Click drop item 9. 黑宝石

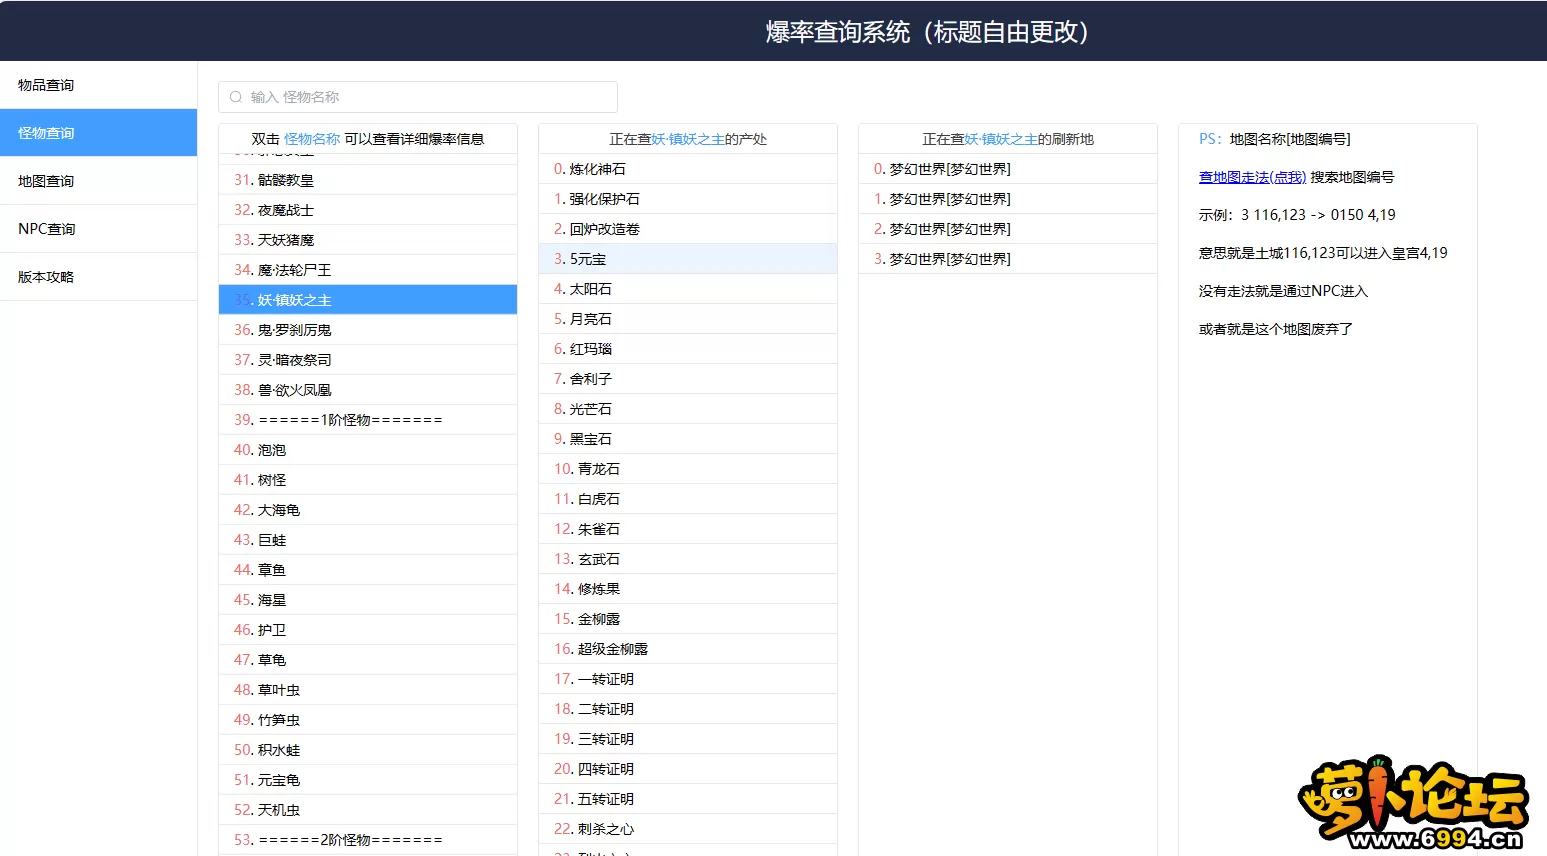(688, 439)
